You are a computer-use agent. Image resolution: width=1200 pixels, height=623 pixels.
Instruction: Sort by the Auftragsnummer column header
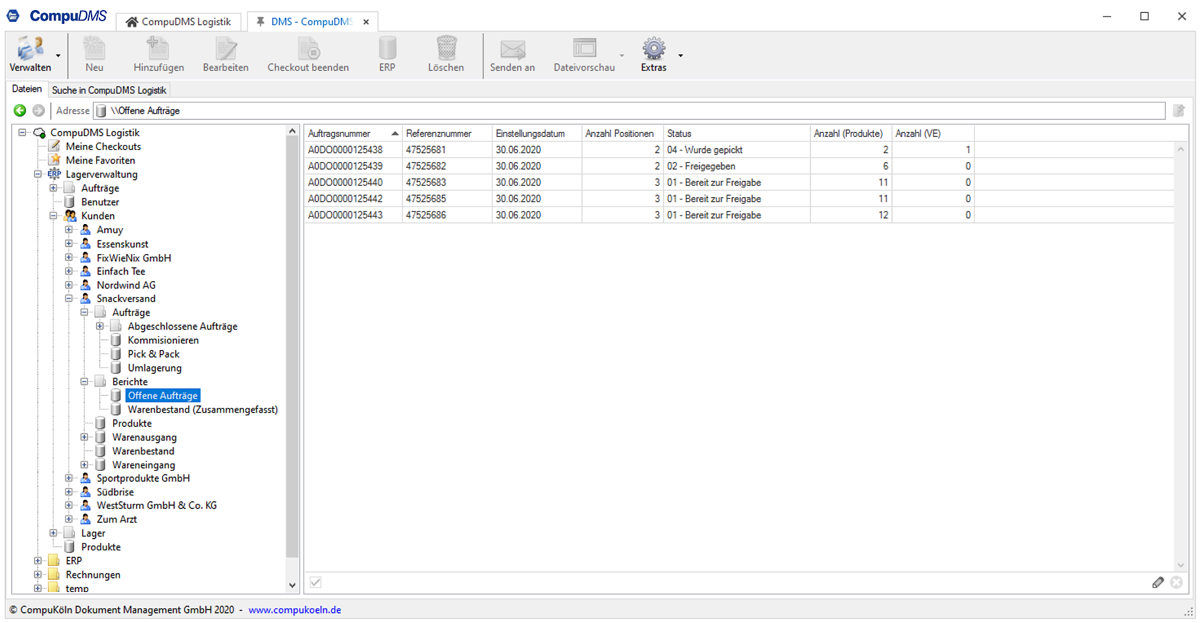point(354,134)
